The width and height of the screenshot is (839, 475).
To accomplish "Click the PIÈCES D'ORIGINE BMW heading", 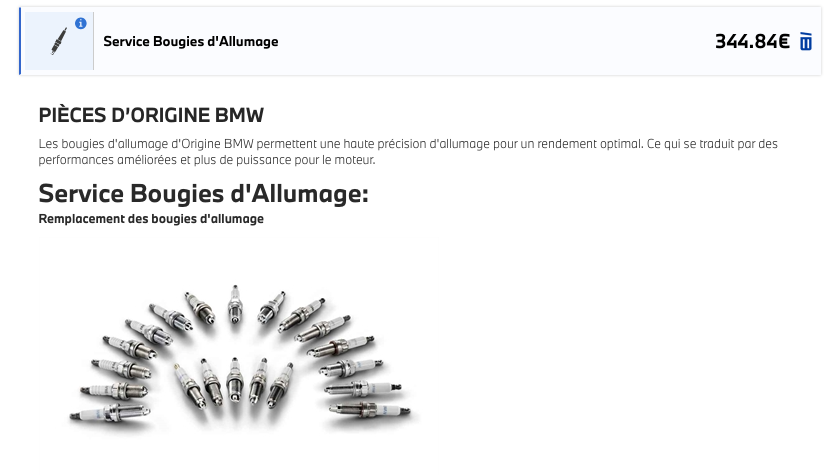I will point(151,115).
